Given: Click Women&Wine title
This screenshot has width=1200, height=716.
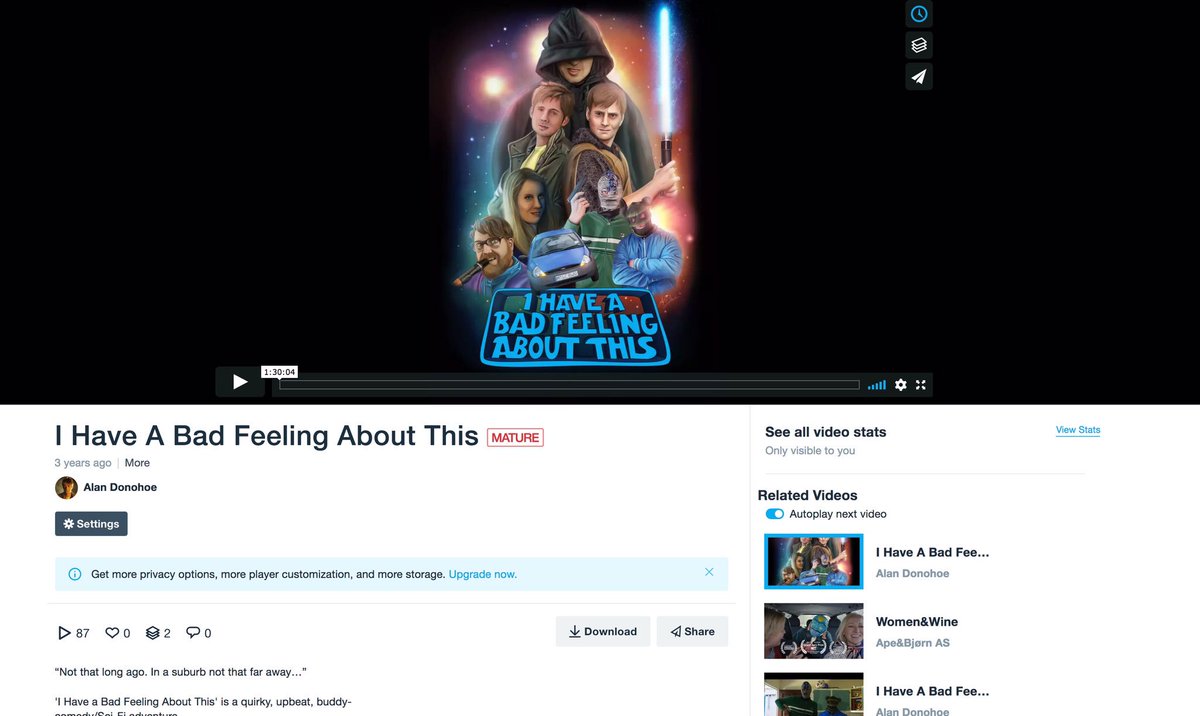Looking at the screenshot, I should click(x=917, y=622).
